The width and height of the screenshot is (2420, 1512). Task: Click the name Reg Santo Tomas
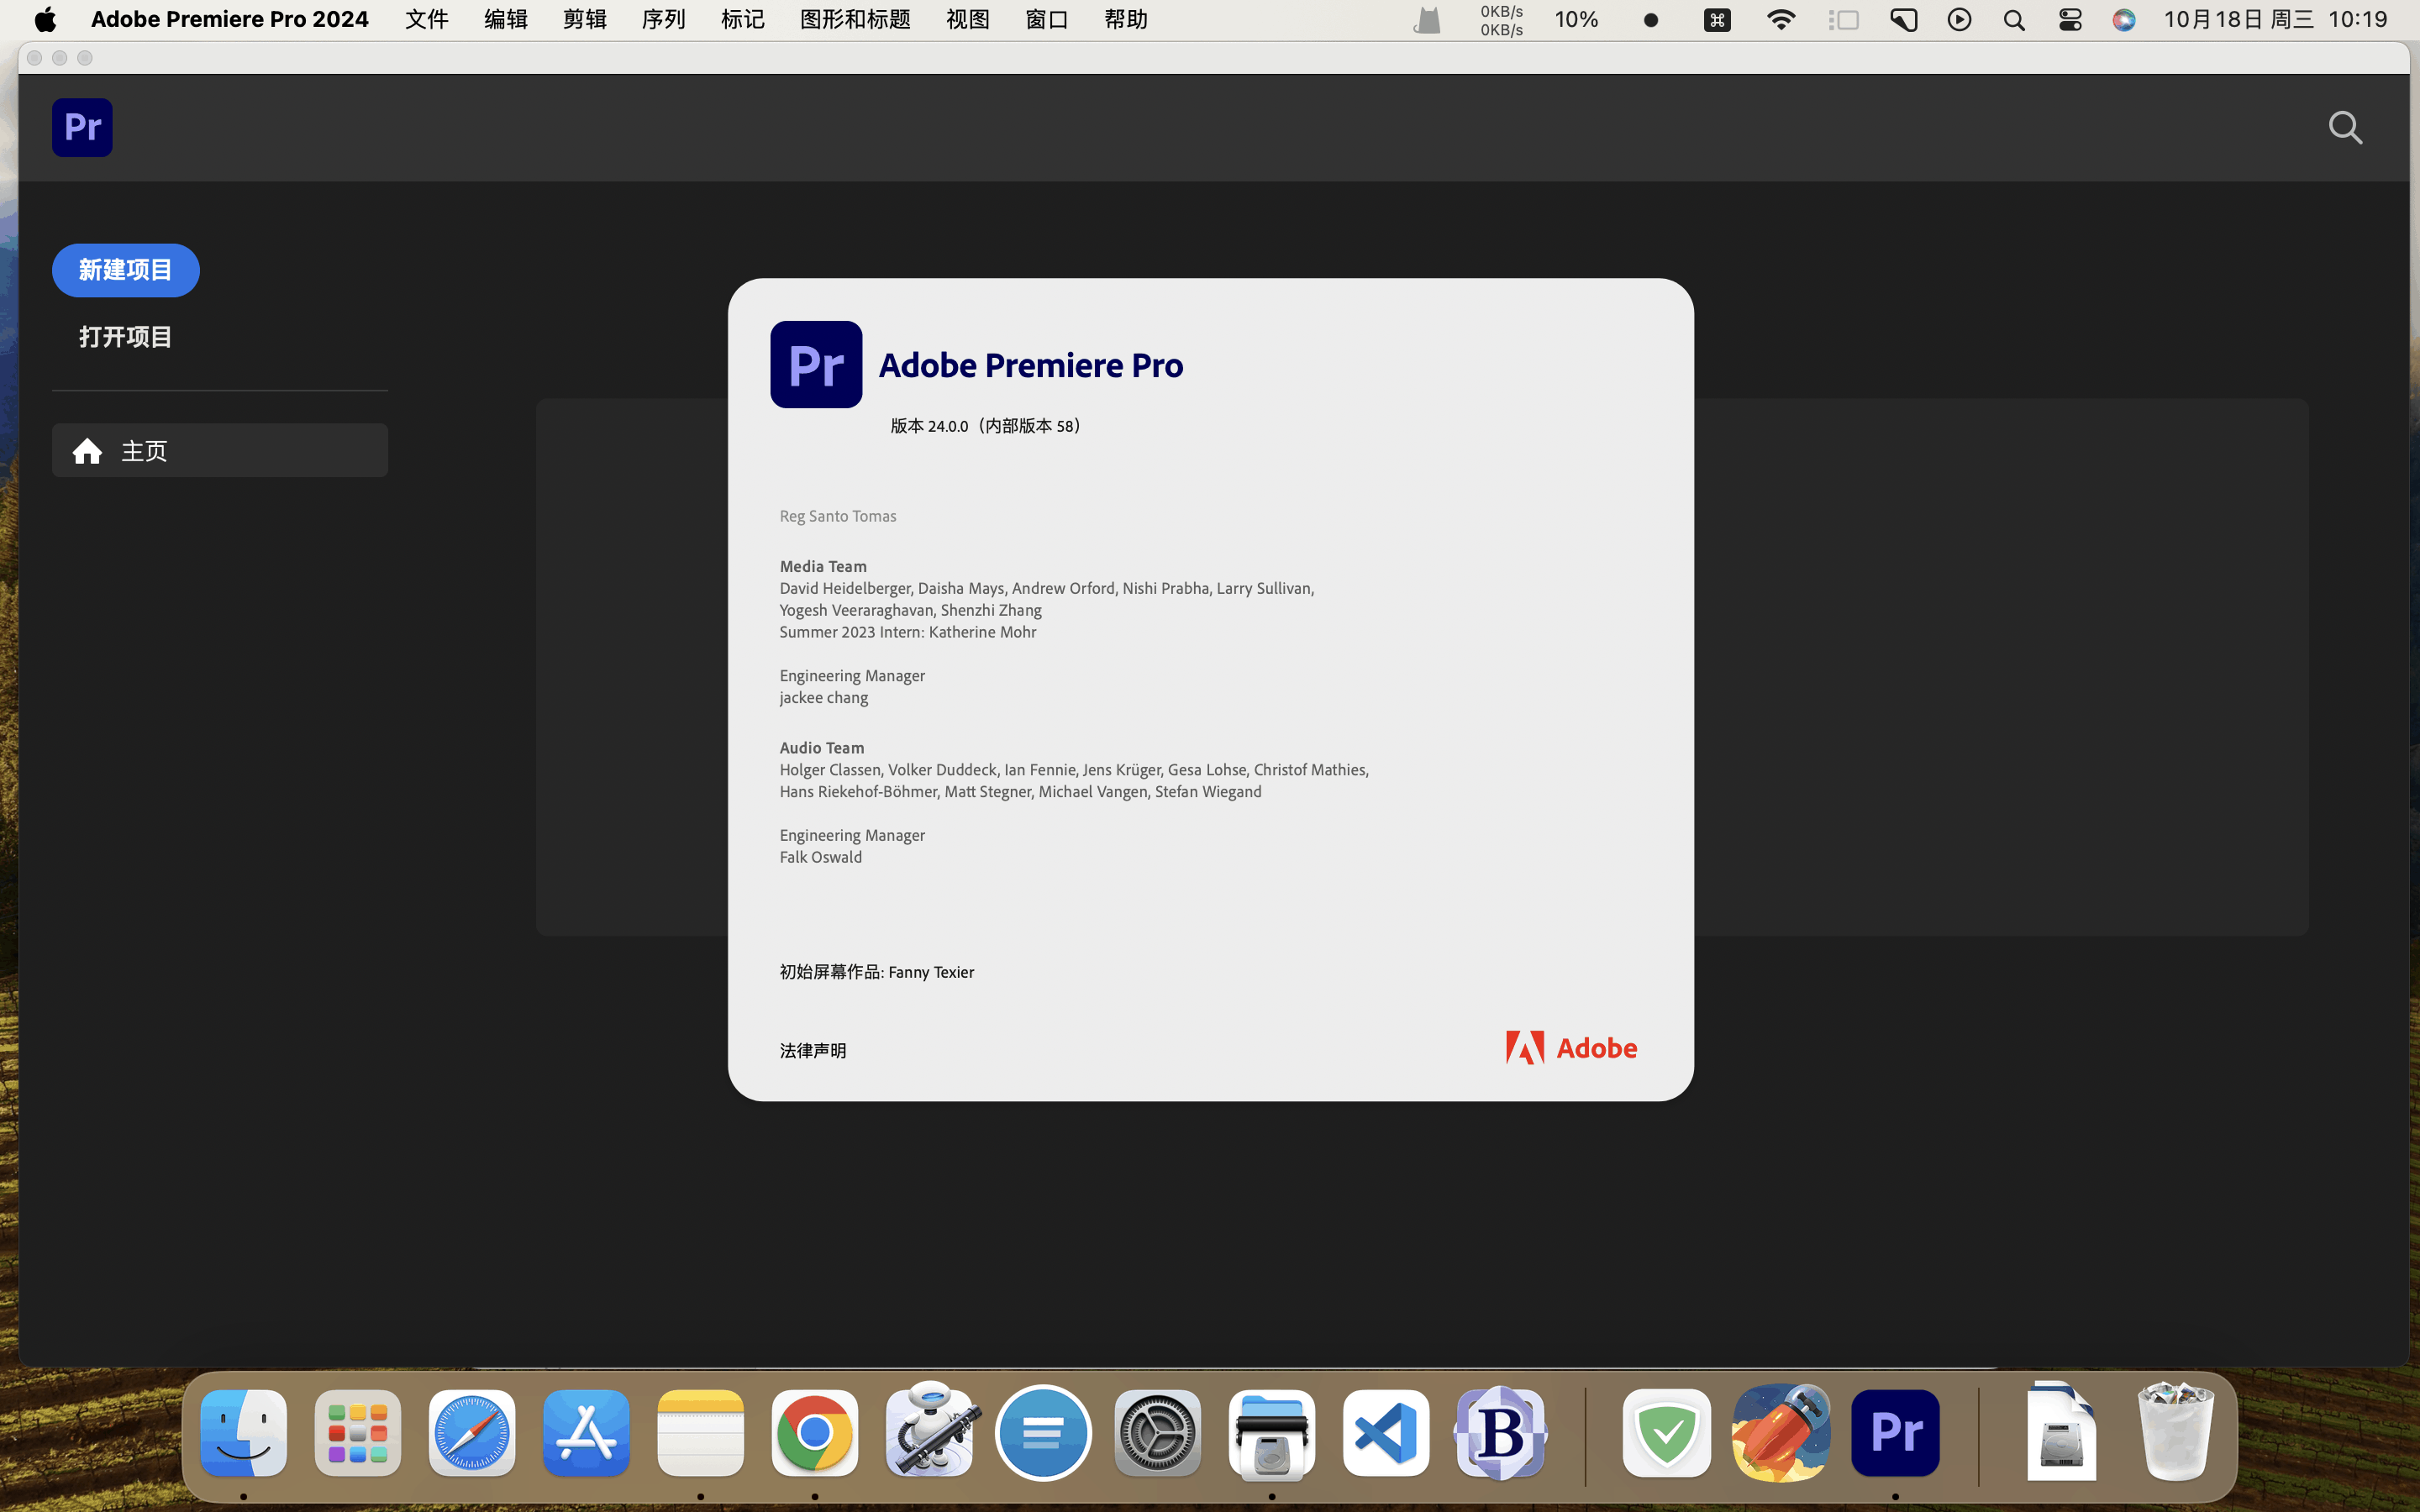838,516
